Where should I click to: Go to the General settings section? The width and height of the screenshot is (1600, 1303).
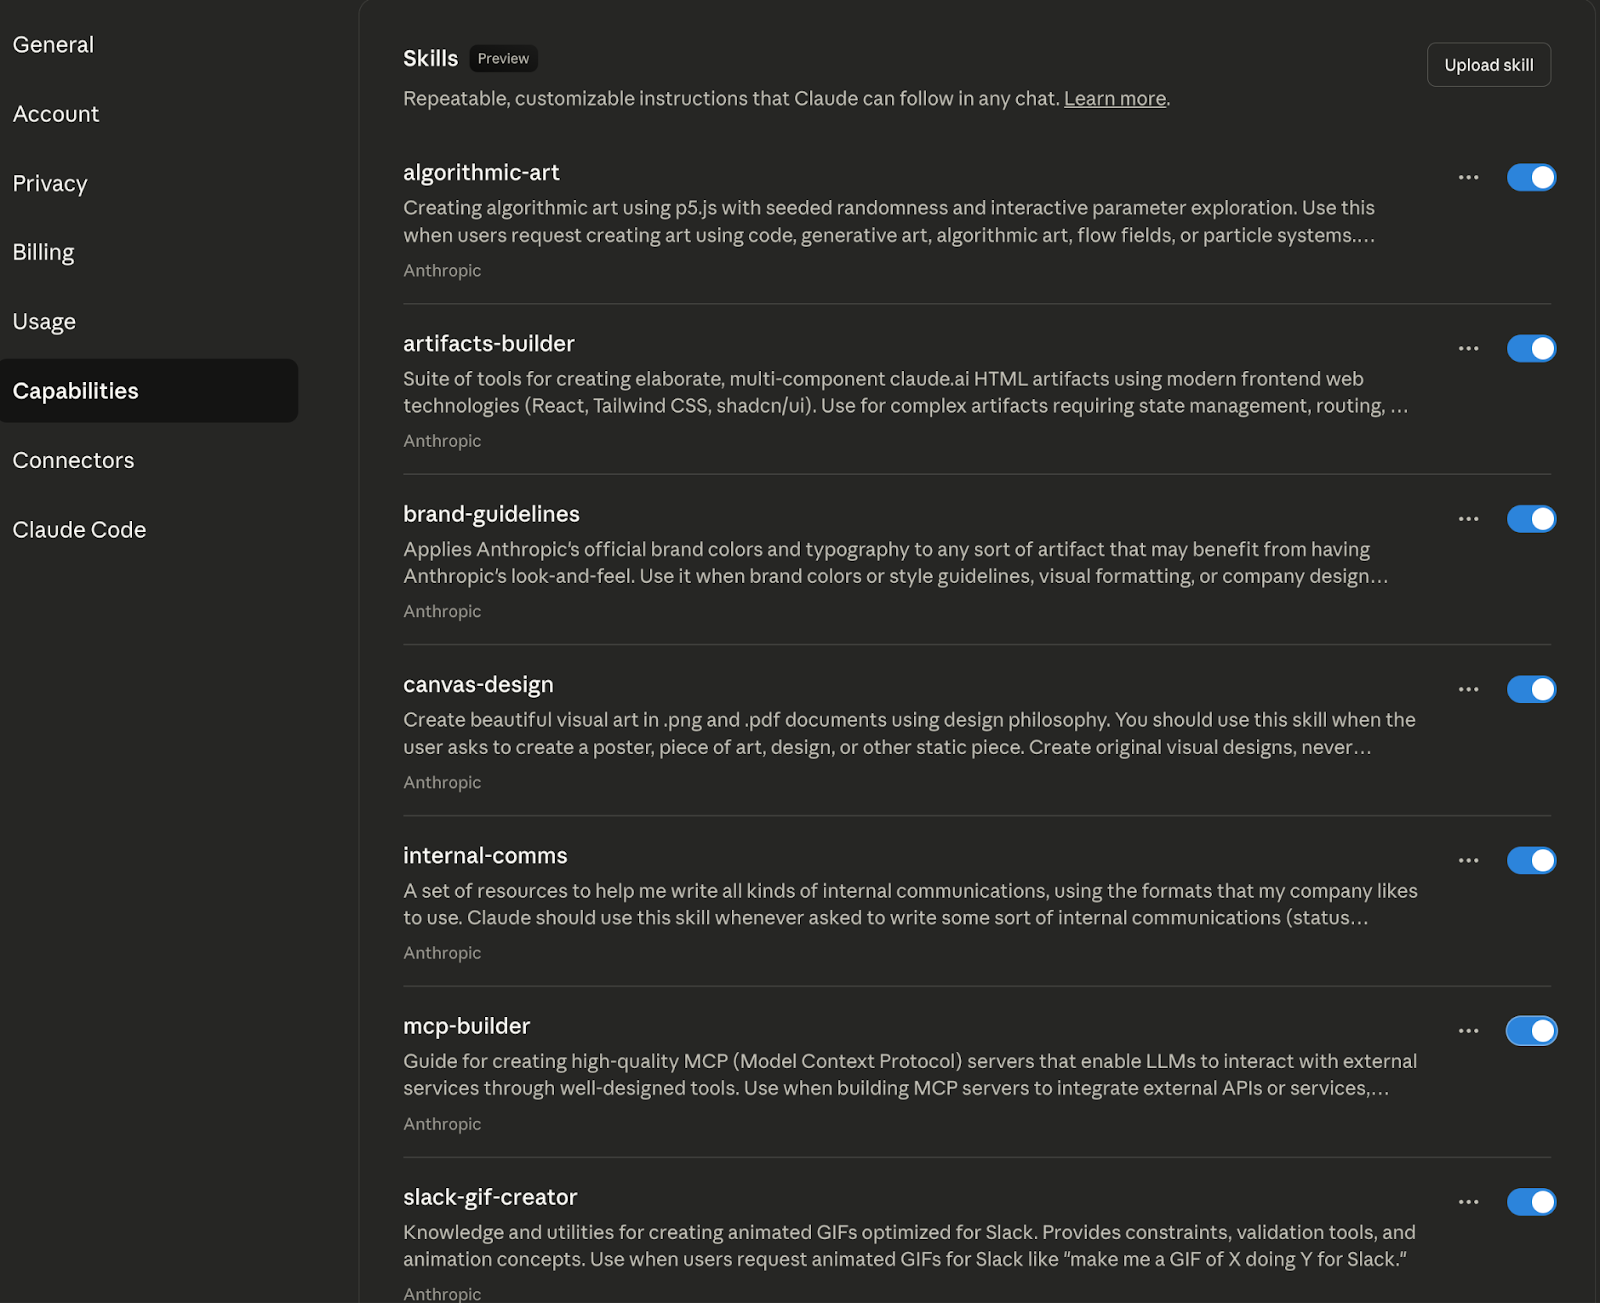pyautogui.click(x=54, y=45)
